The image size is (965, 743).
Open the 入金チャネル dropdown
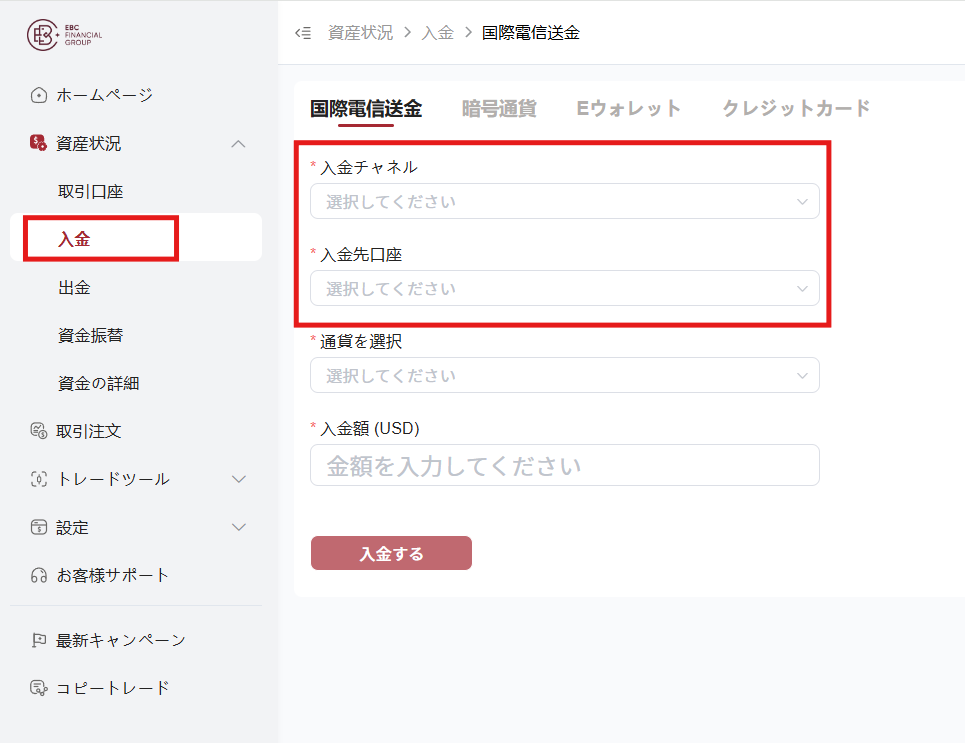click(x=564, y=202)
